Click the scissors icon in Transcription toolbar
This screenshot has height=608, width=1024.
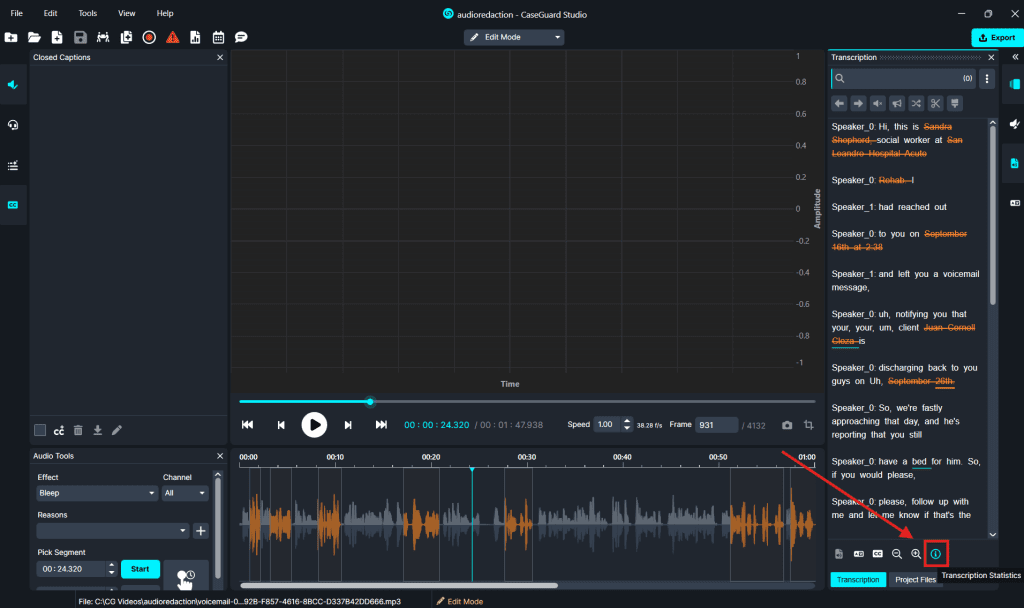935,103
